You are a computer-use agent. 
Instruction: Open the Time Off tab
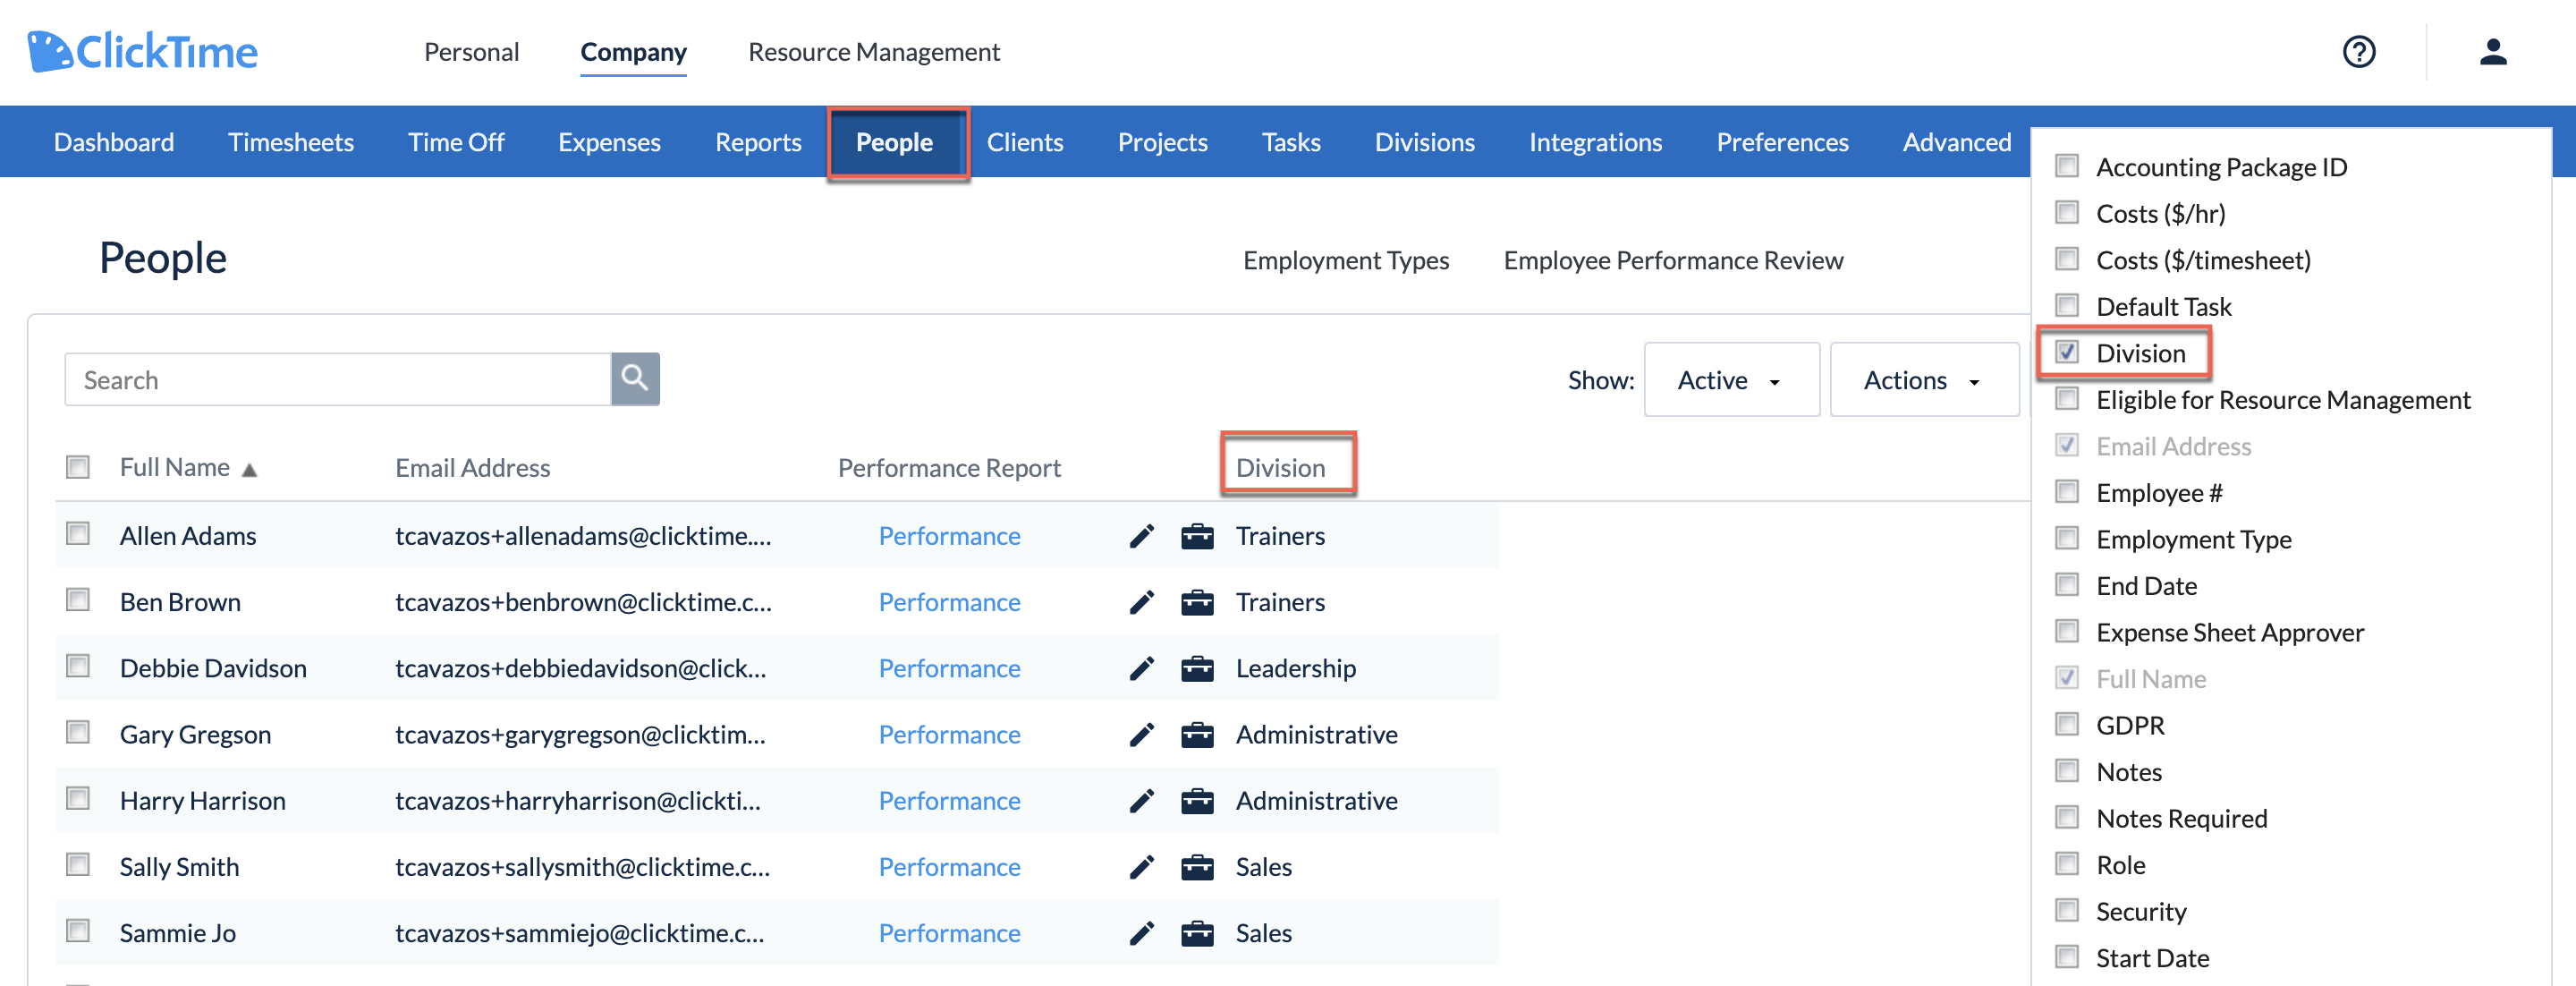click(456, 142)
